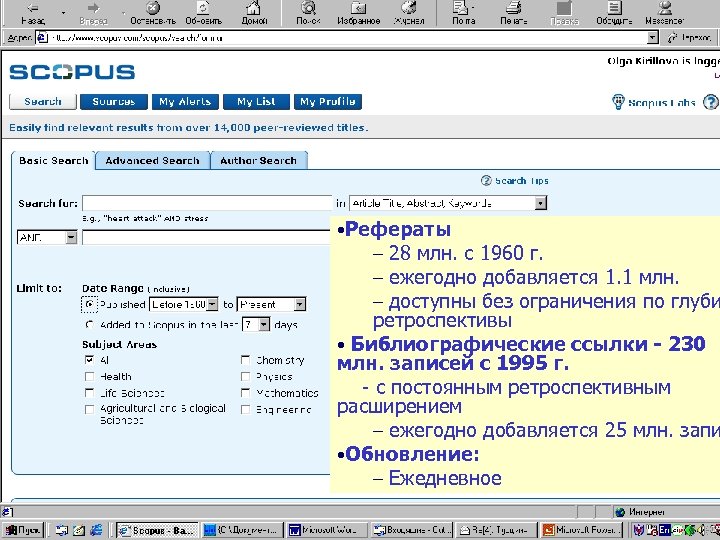Viewport: 720px width, 540px height.
Task: Click the Переход go button
Action: click(x=689, y=38)
